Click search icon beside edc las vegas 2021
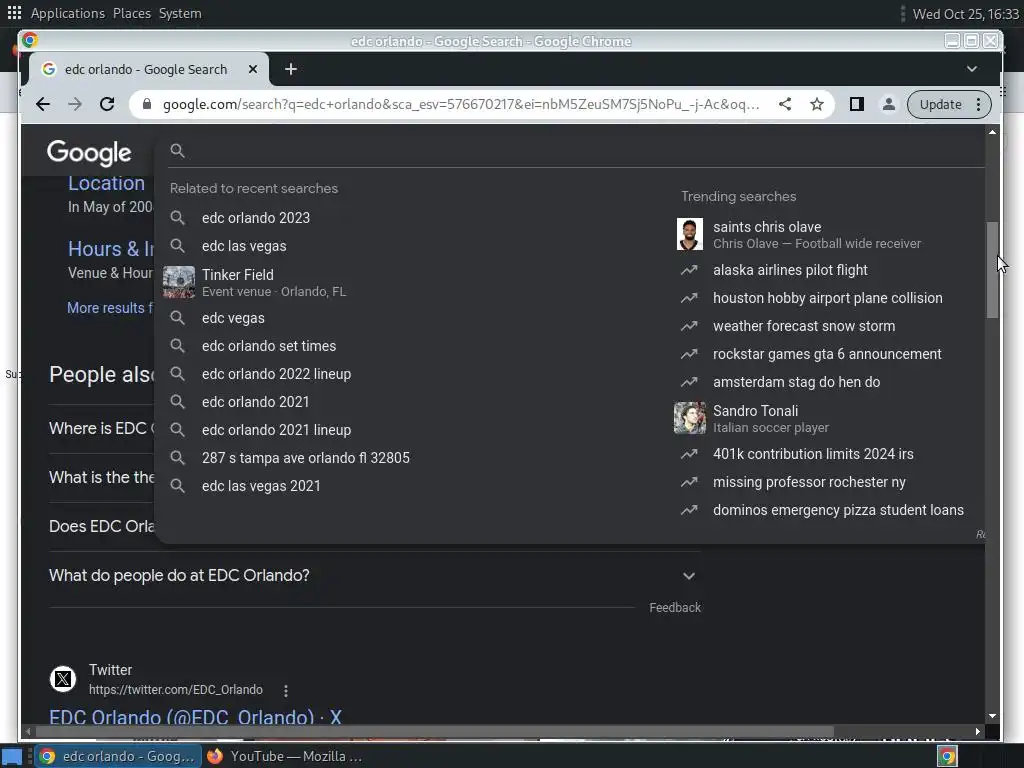The height and width of the screenshot is (768, 1024). coord(178,486)
